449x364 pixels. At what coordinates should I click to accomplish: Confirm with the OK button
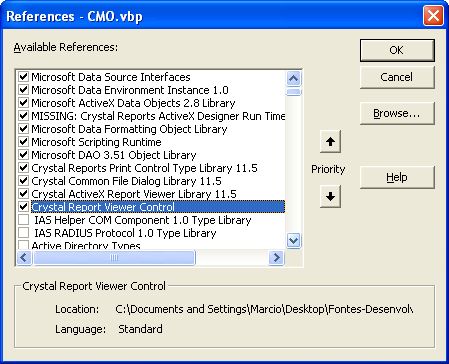tap(397, 50)
